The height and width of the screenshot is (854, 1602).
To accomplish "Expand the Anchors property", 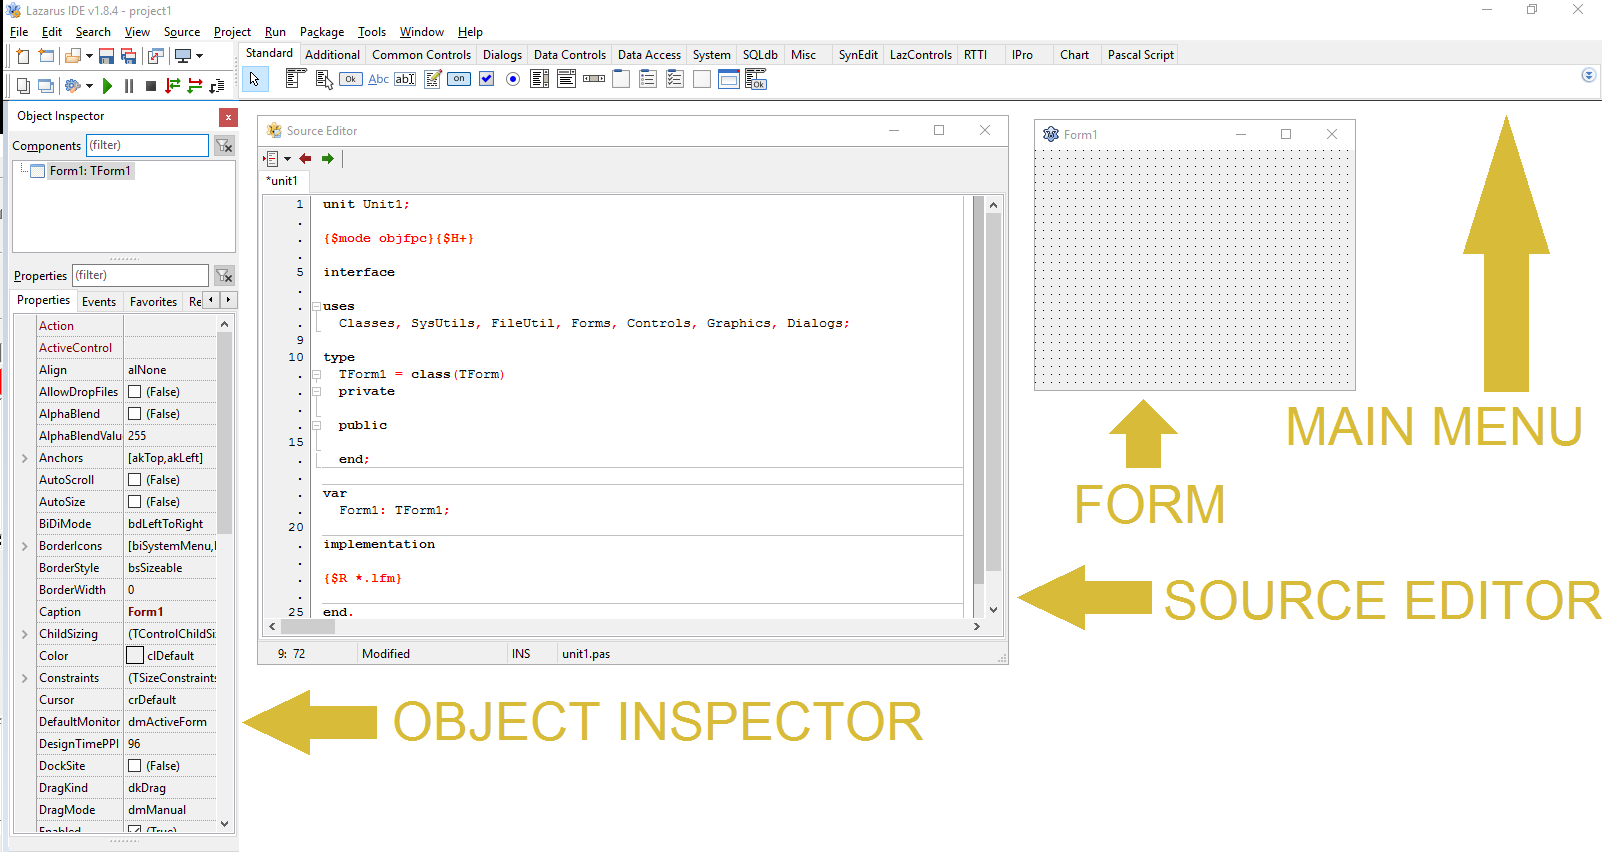I will 25,458.
